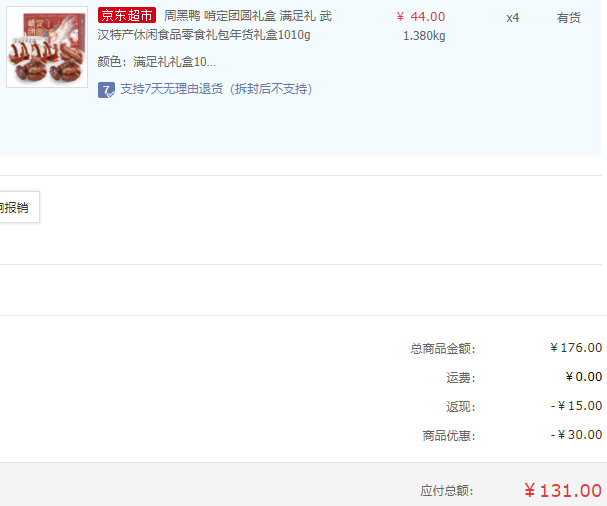Click the 颜色 满足礼礼盒 spec text

[x=157, y=62]
